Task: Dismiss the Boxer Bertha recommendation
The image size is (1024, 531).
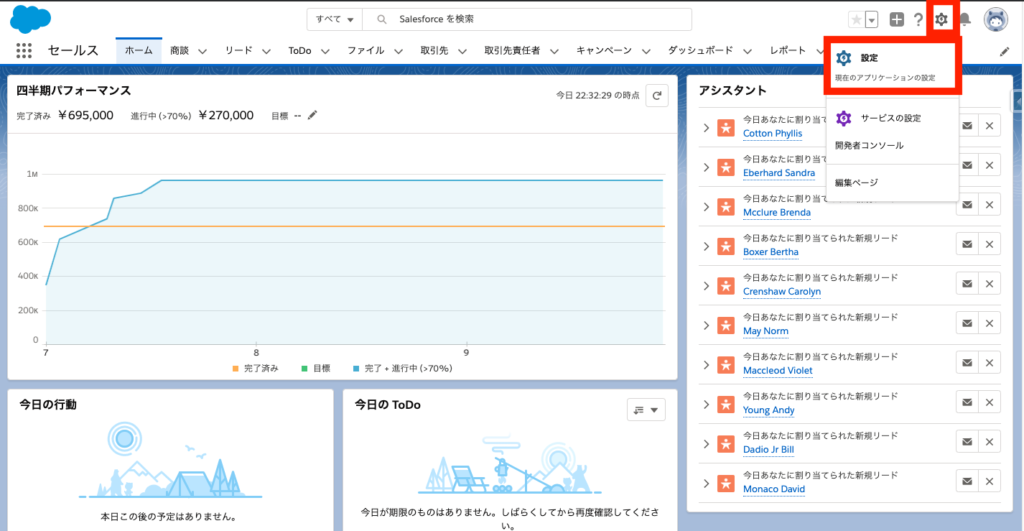Action: coord(989,244)
